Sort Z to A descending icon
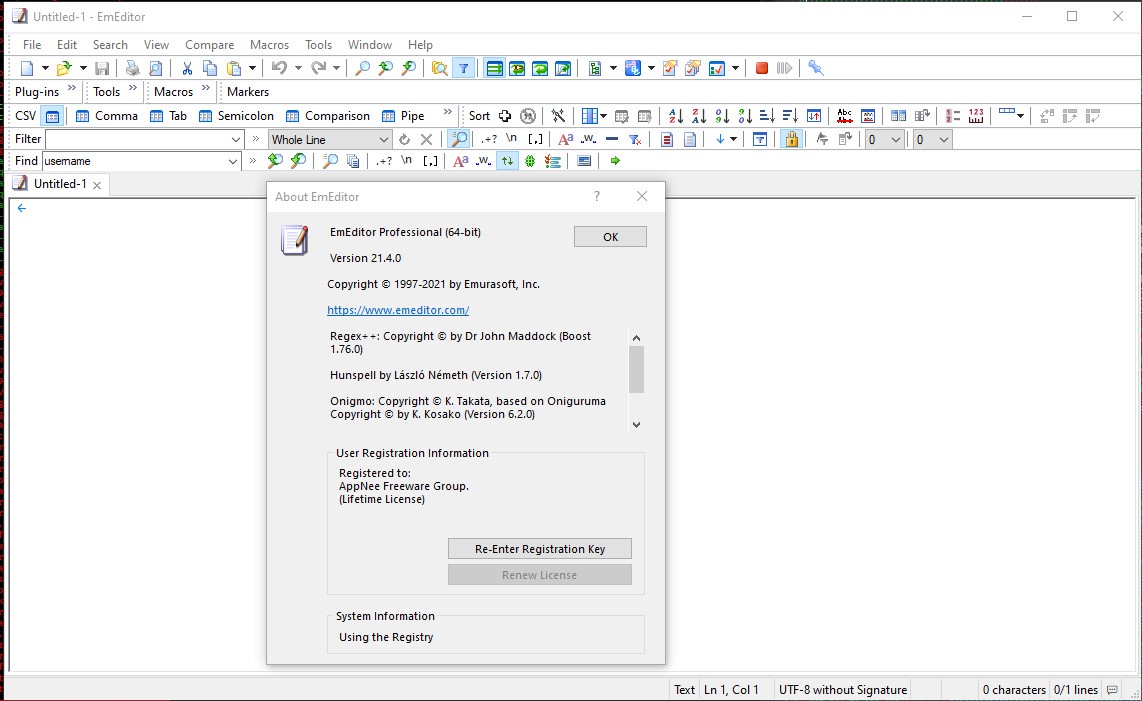 pyautogui.click(x=699, y=116)
